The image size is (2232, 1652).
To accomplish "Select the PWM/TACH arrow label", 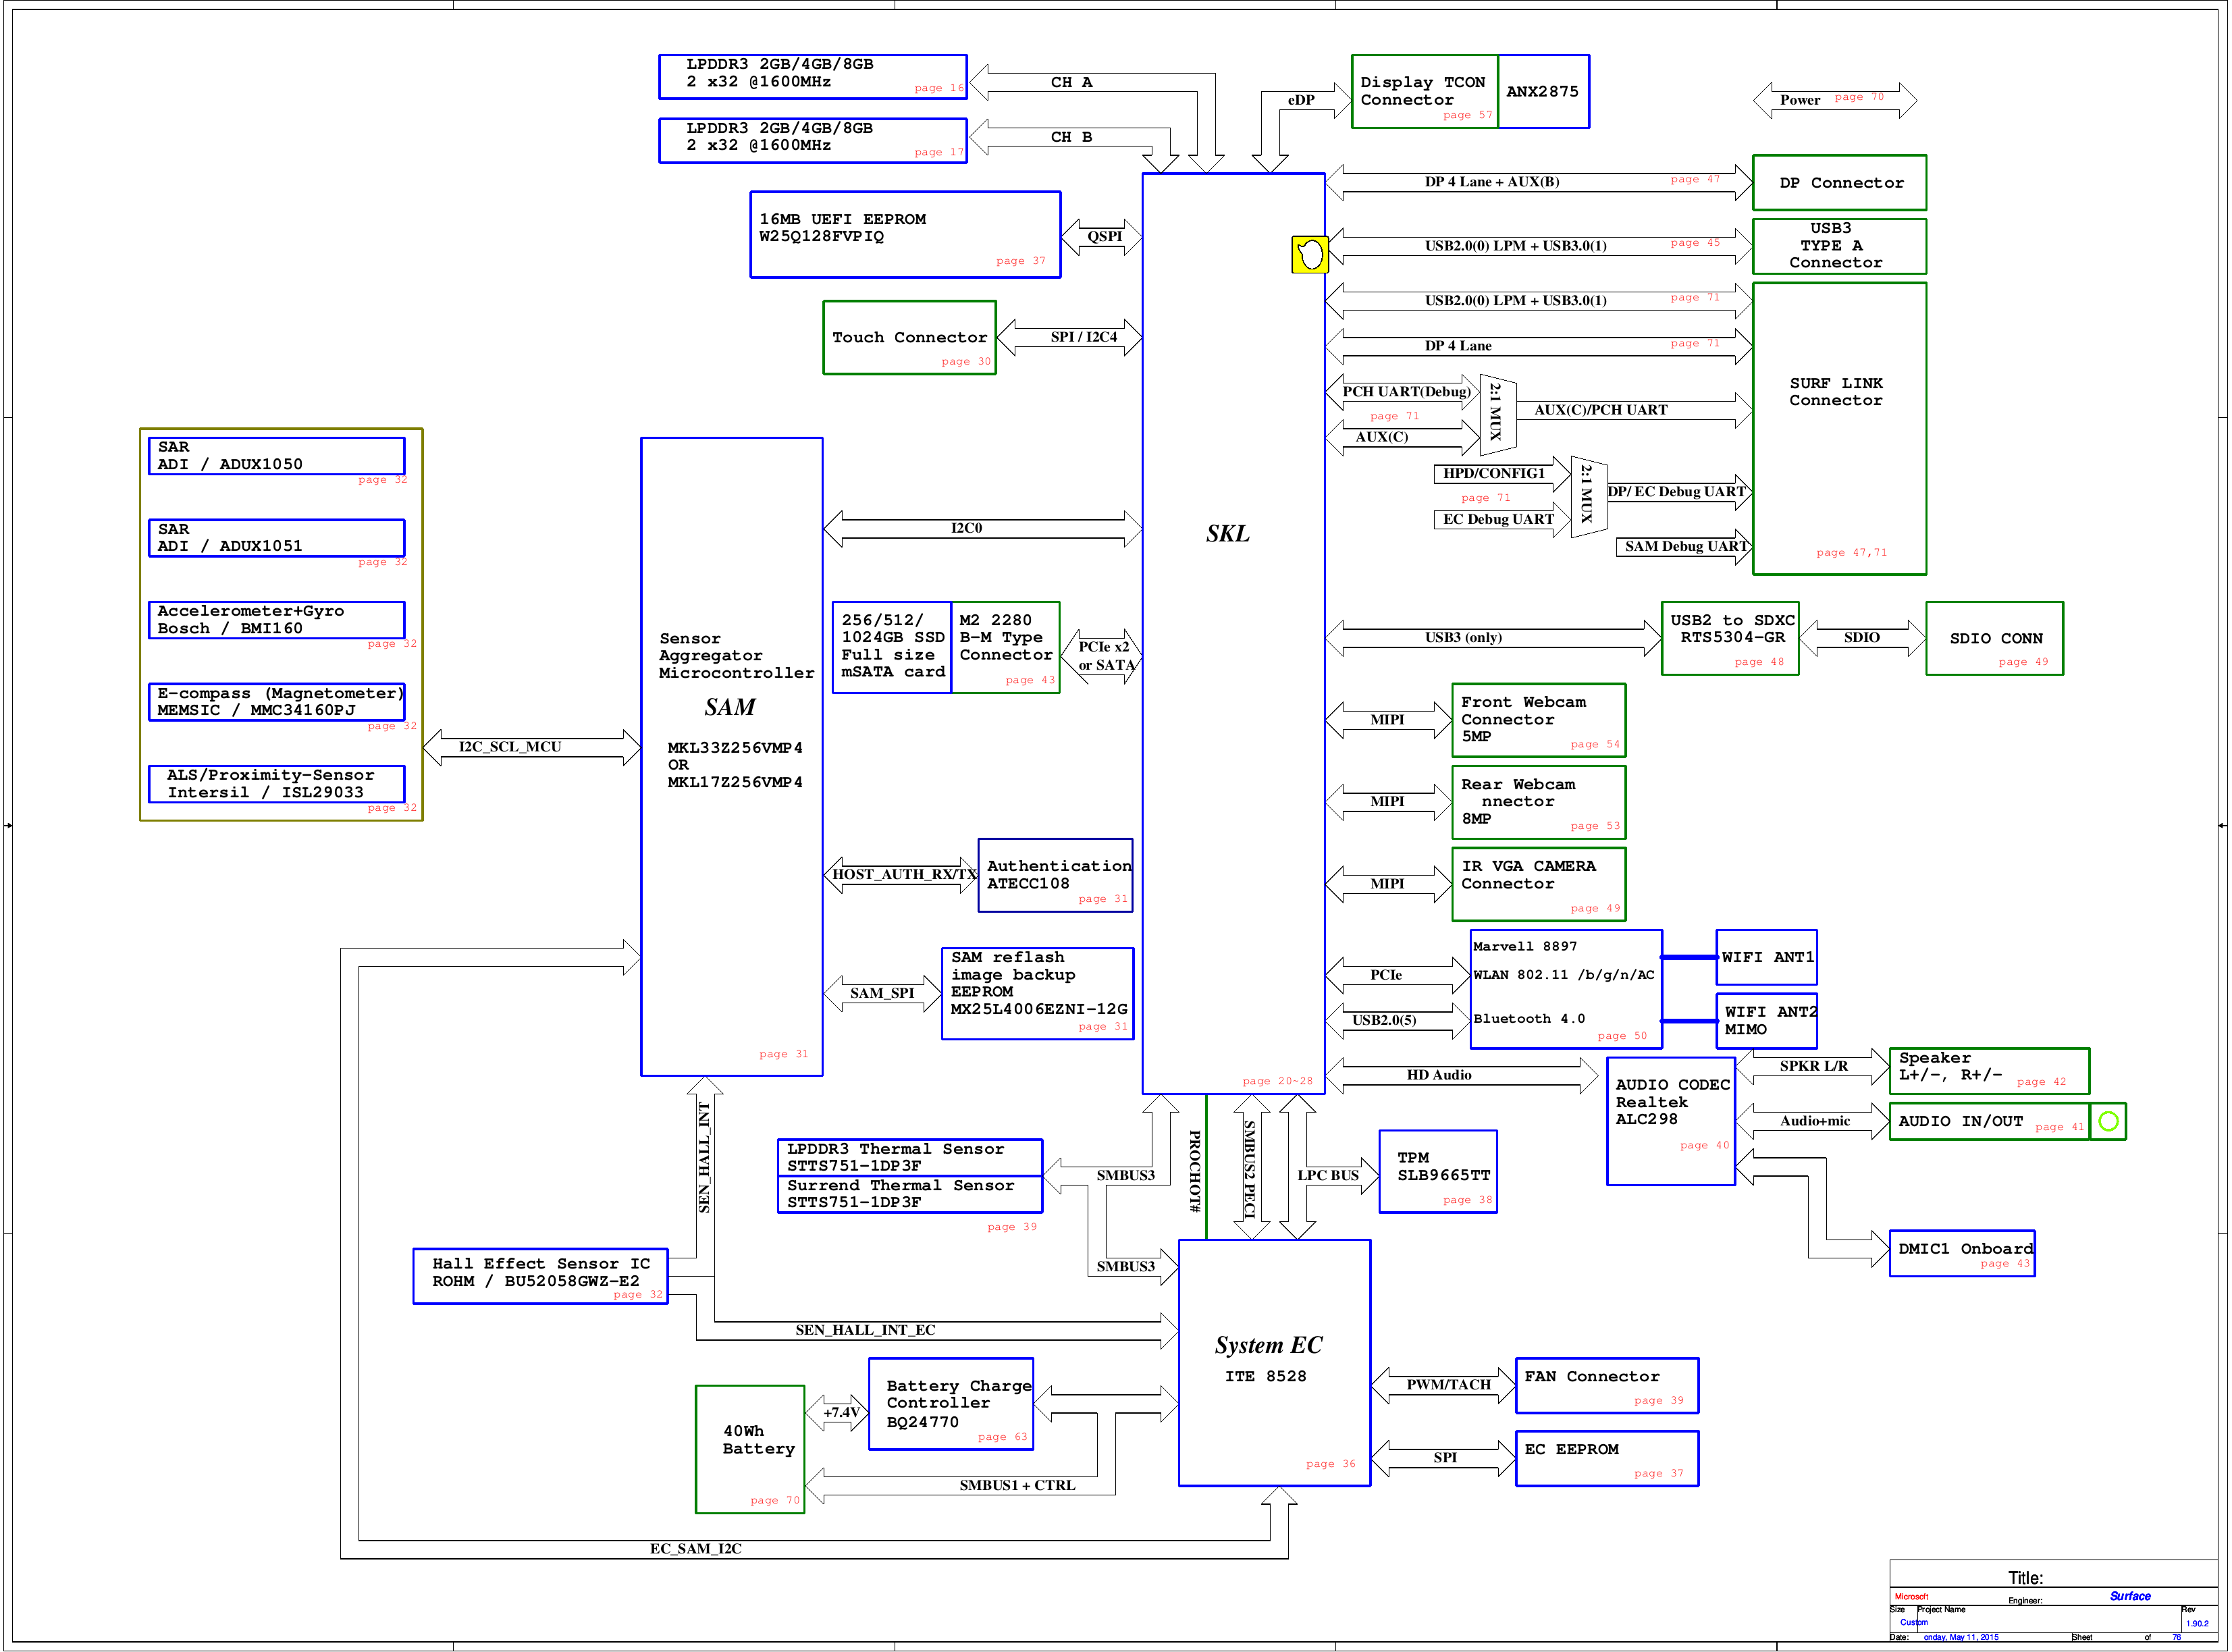I will 1448,1386.
